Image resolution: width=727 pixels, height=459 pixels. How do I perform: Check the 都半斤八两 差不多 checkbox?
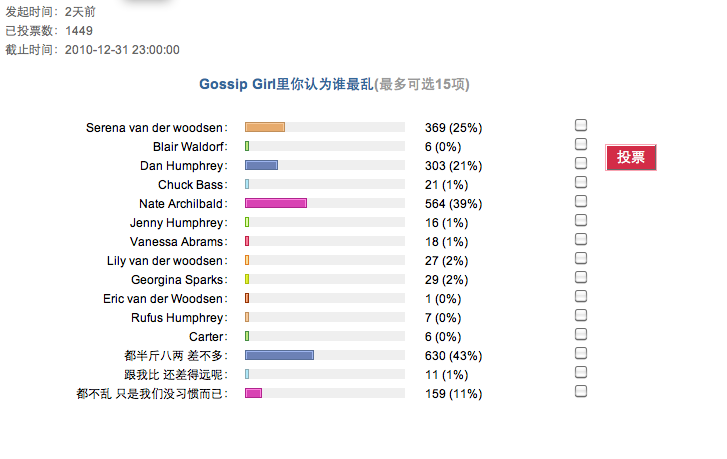pyautogui.click(x=580, y=353)
